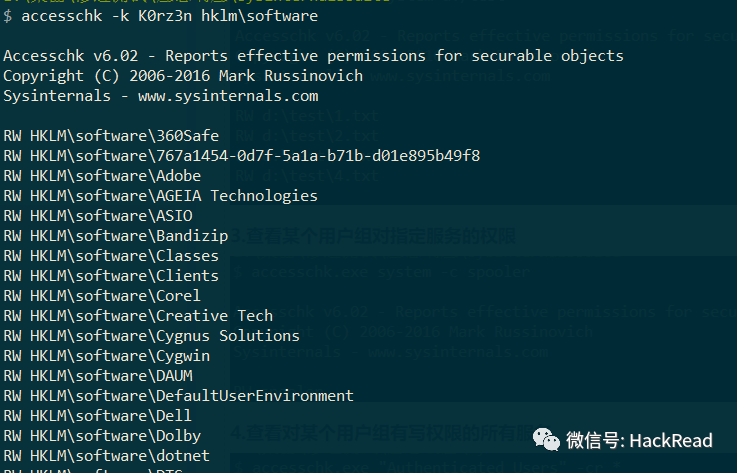Select the 767a1454-0d7f GUID registry entry
Image resolution: width=737 pixels, height=473 pixels.
tap(242, 156)
